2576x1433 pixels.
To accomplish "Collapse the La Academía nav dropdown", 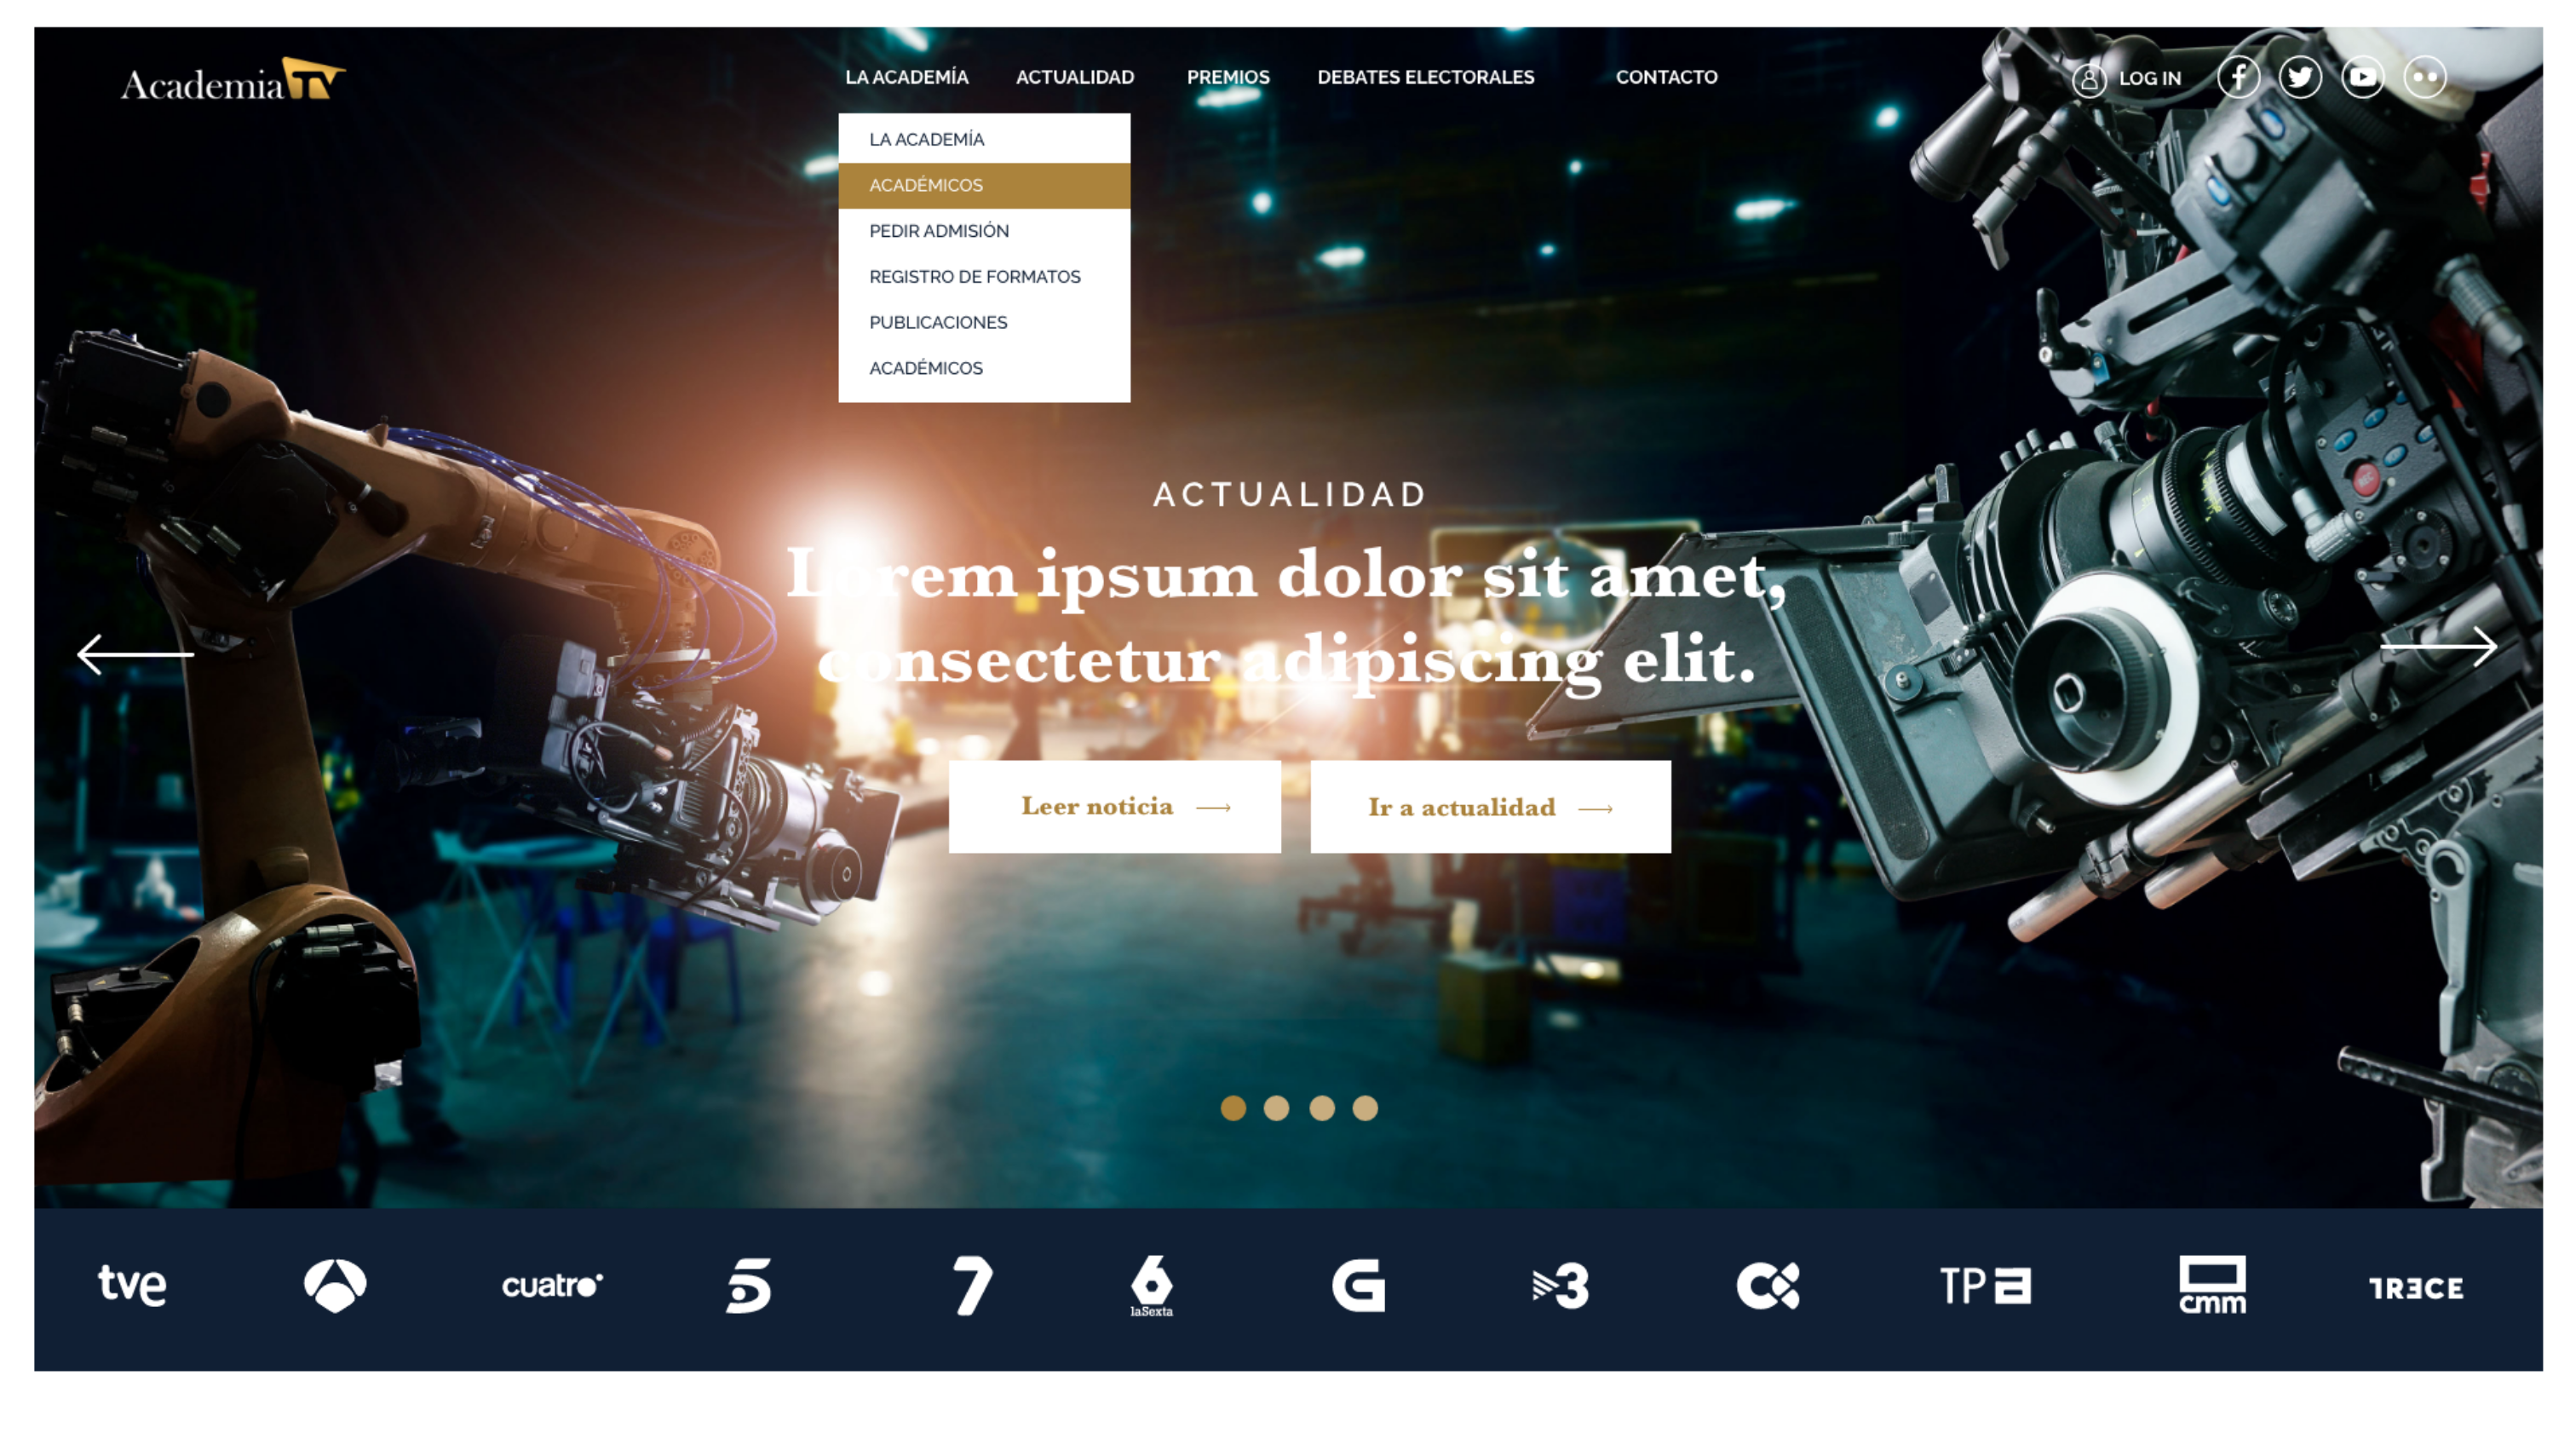I will 906,78.
